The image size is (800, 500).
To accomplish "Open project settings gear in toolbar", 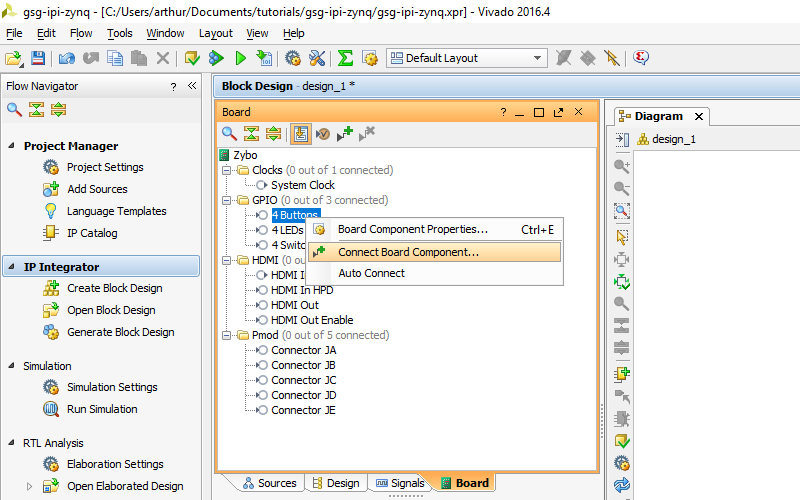I will 293,58.
